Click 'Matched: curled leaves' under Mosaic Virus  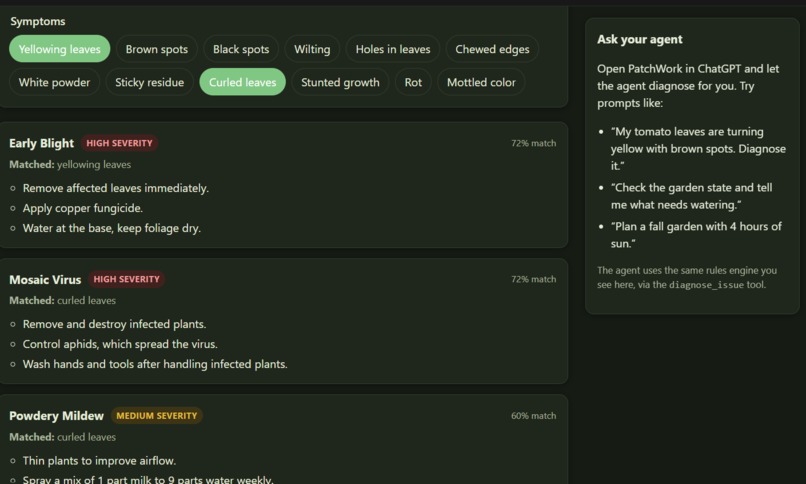coord(62,301)
